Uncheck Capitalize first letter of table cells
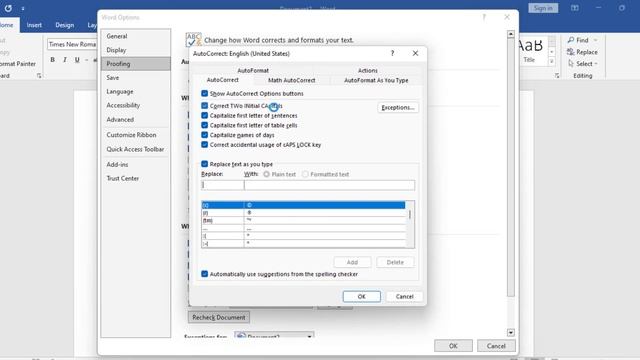Screen dimensions: 640x360 point(204,125)
